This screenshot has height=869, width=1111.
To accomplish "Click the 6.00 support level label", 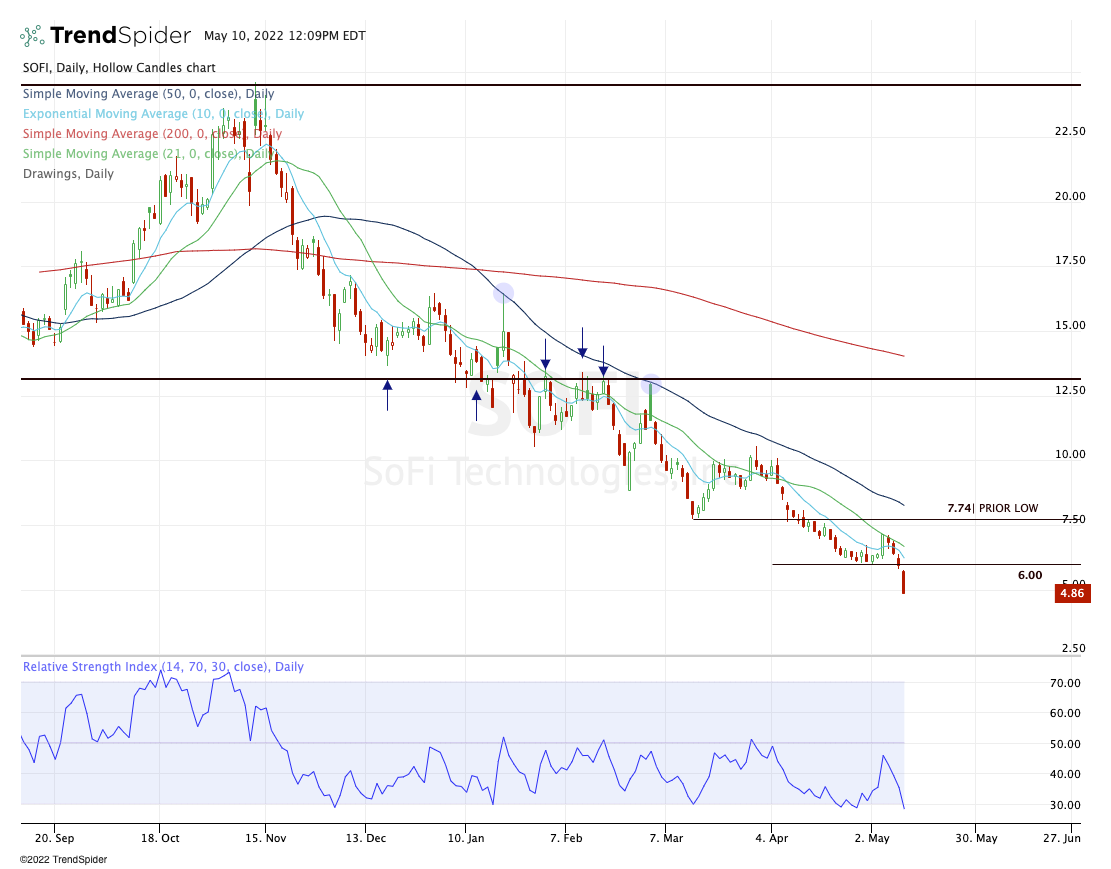I will 1029,575.
